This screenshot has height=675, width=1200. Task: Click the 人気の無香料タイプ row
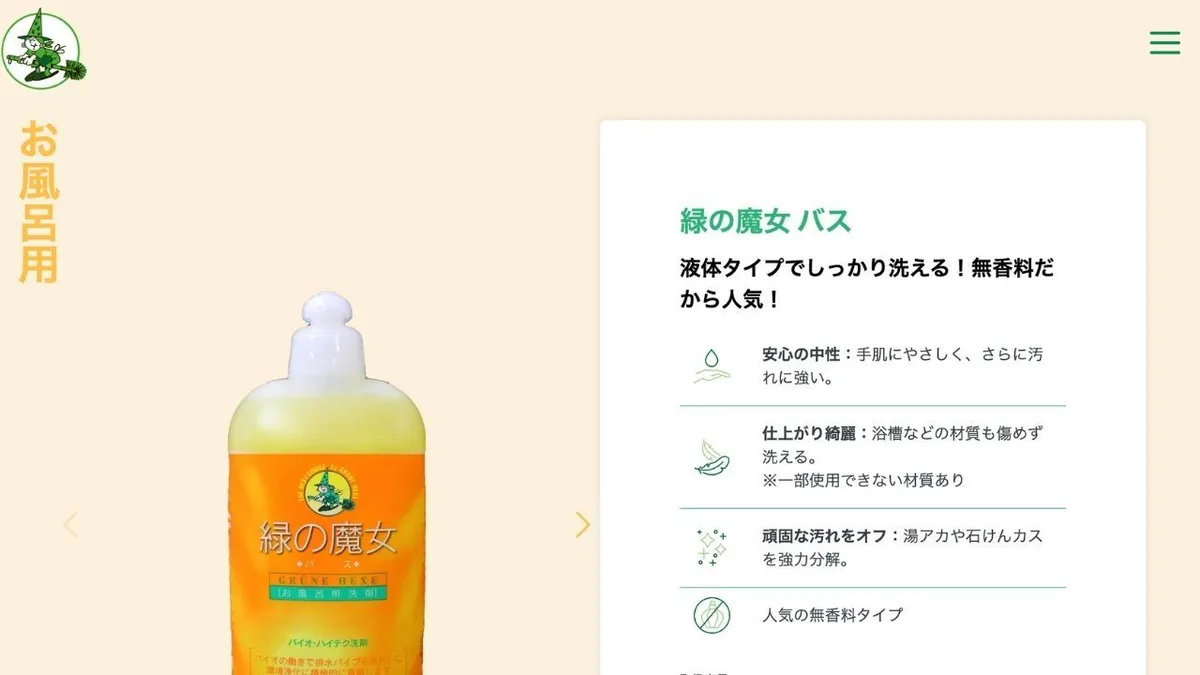pyautogui.click(x=873, y=615)
